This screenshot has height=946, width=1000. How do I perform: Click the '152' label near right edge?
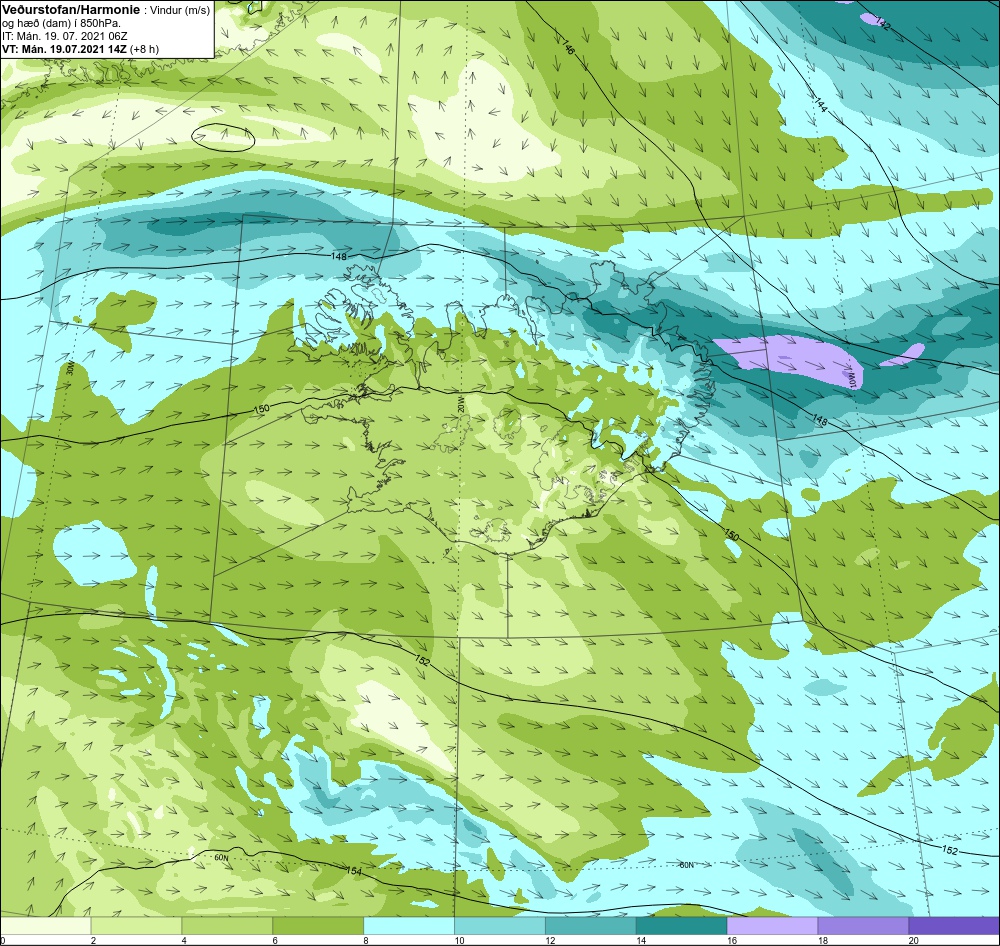[x=950, y=850]
